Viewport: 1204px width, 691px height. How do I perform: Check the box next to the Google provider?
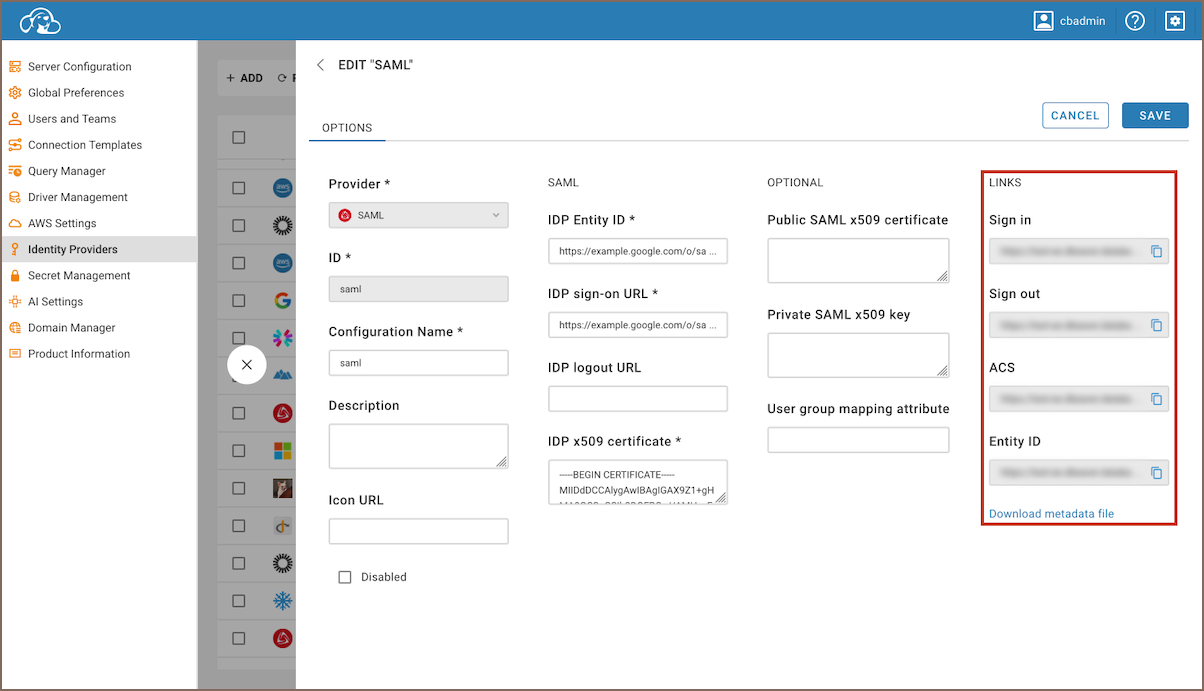point(238,299)
